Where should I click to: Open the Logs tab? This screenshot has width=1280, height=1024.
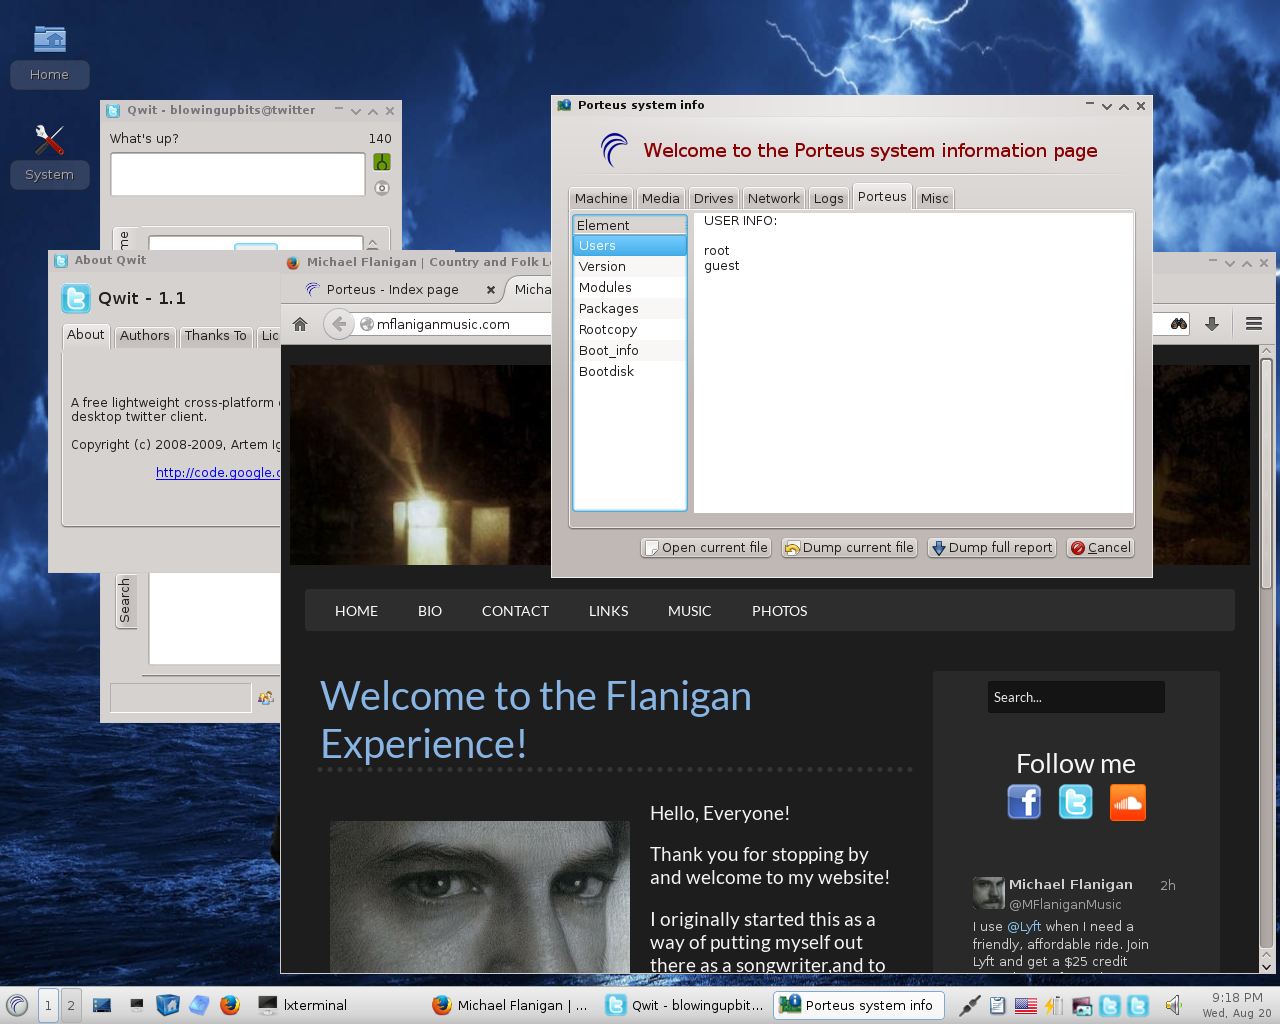829,198
